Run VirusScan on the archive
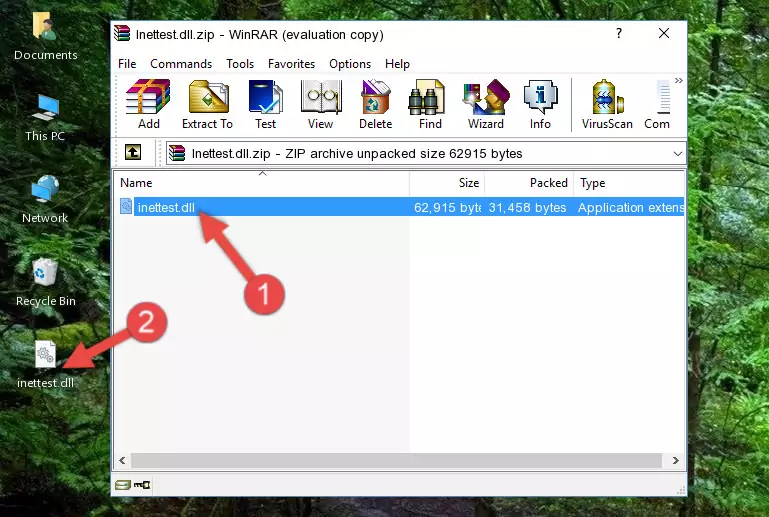 (x=607, y=104)
